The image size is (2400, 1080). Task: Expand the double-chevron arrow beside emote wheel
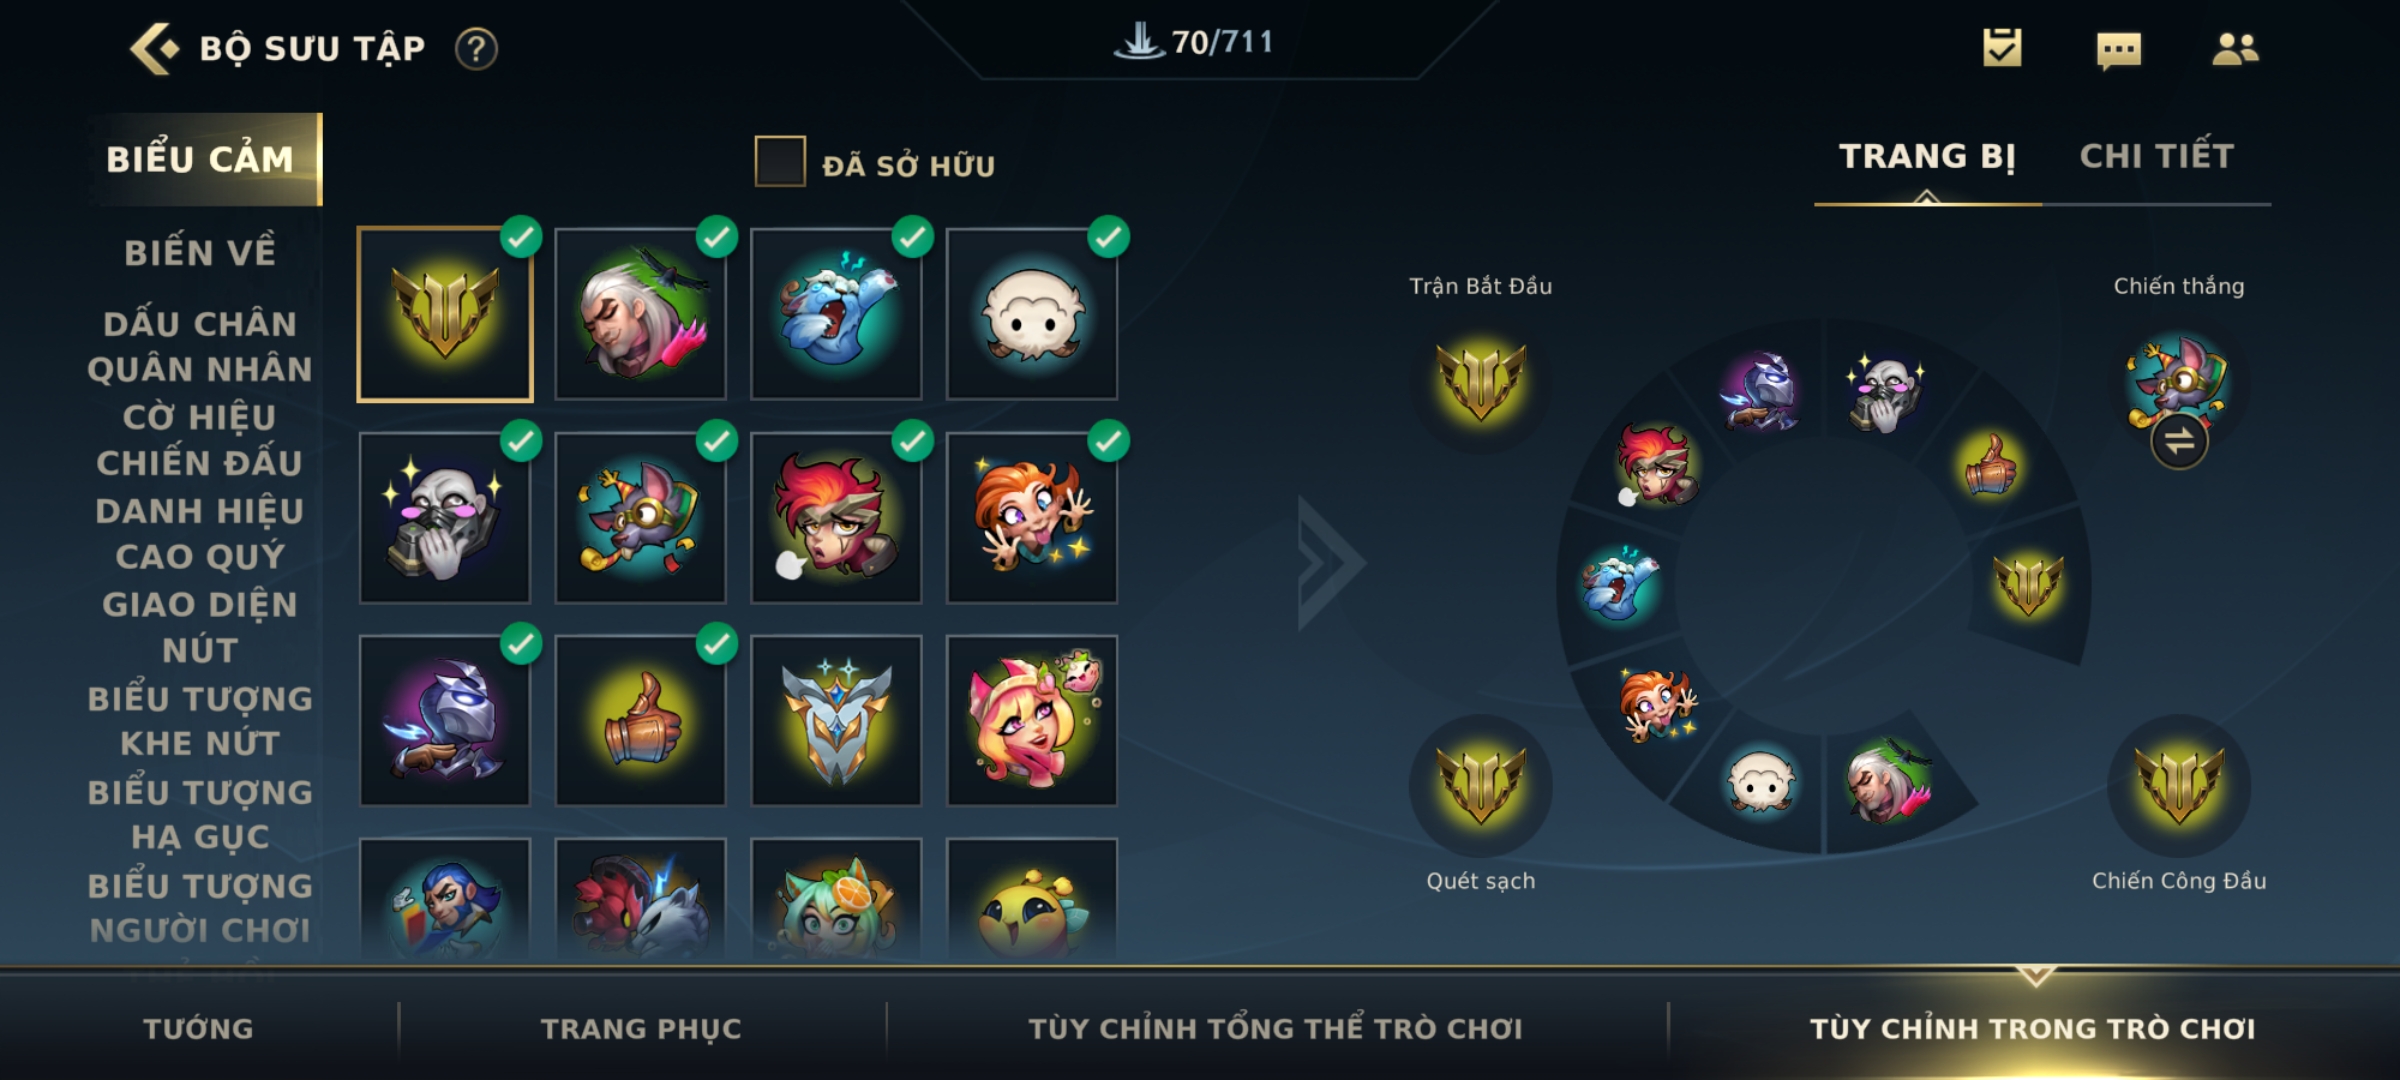[1330, 563]
